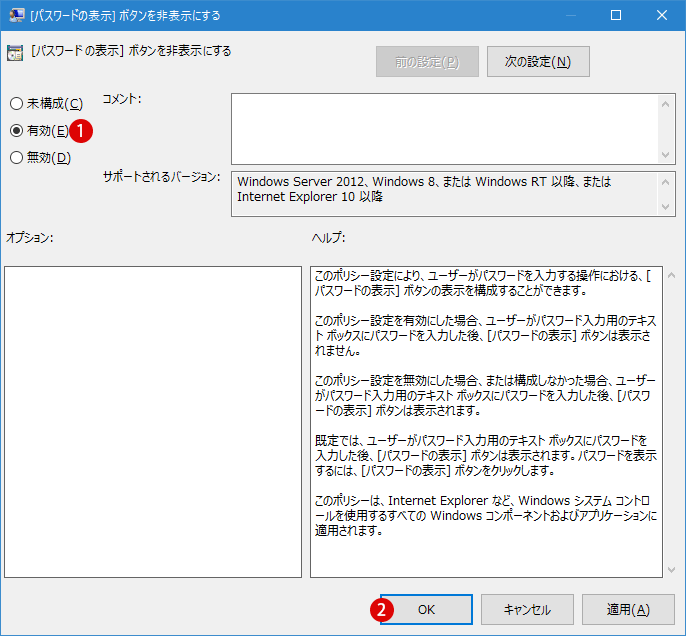Click the 前の設定(P) button
Screen dimensions: 686x636
[x=427, y=62]
